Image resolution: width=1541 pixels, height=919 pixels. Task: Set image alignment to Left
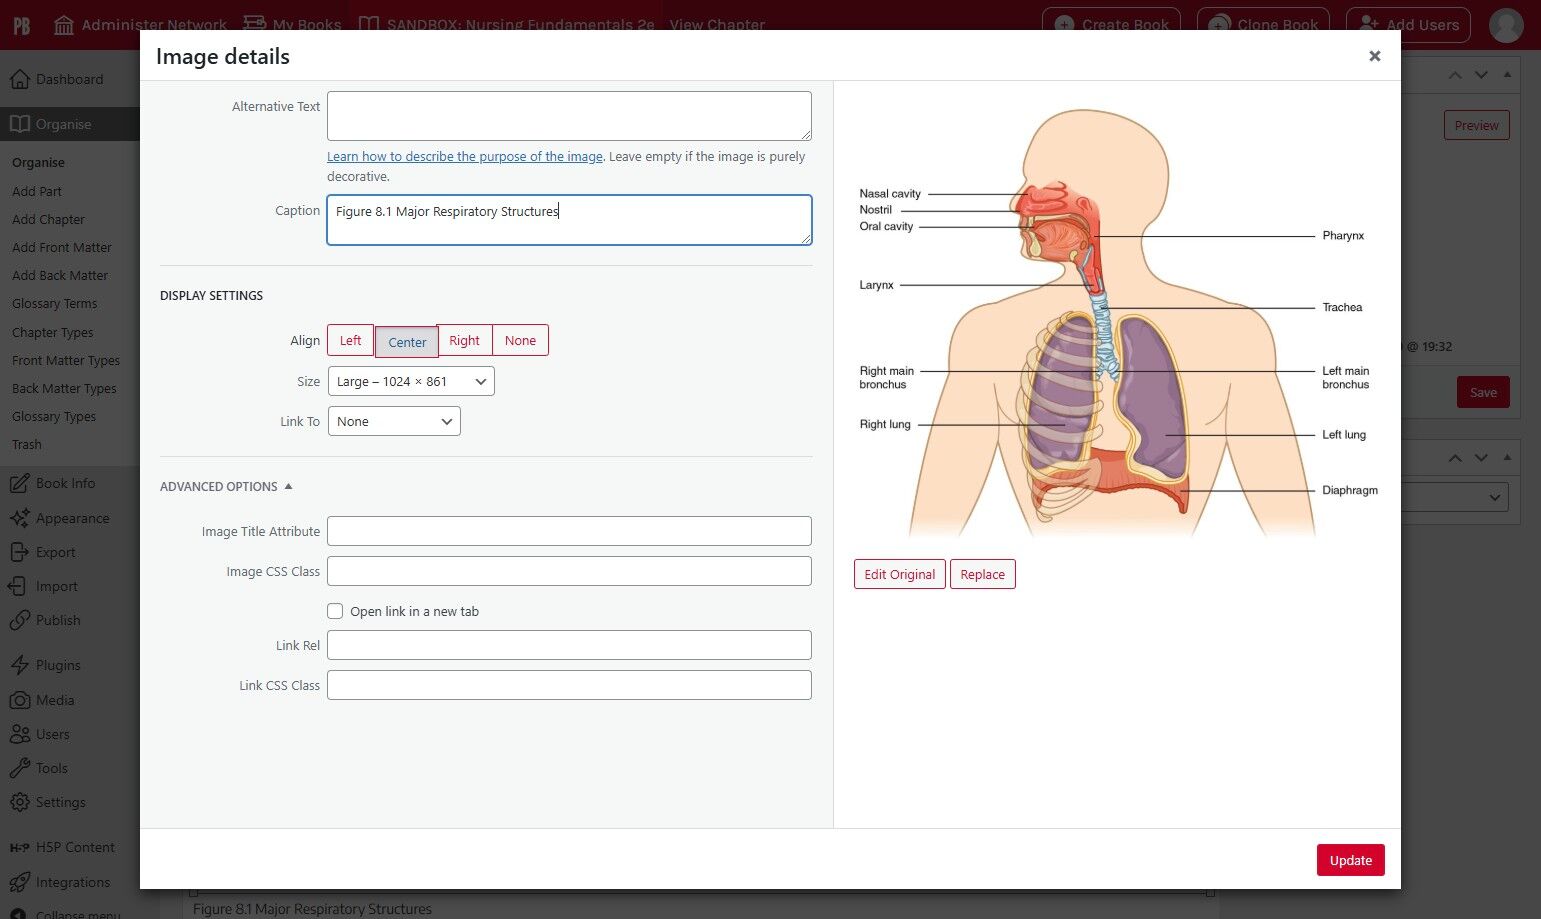pos(350,341)
